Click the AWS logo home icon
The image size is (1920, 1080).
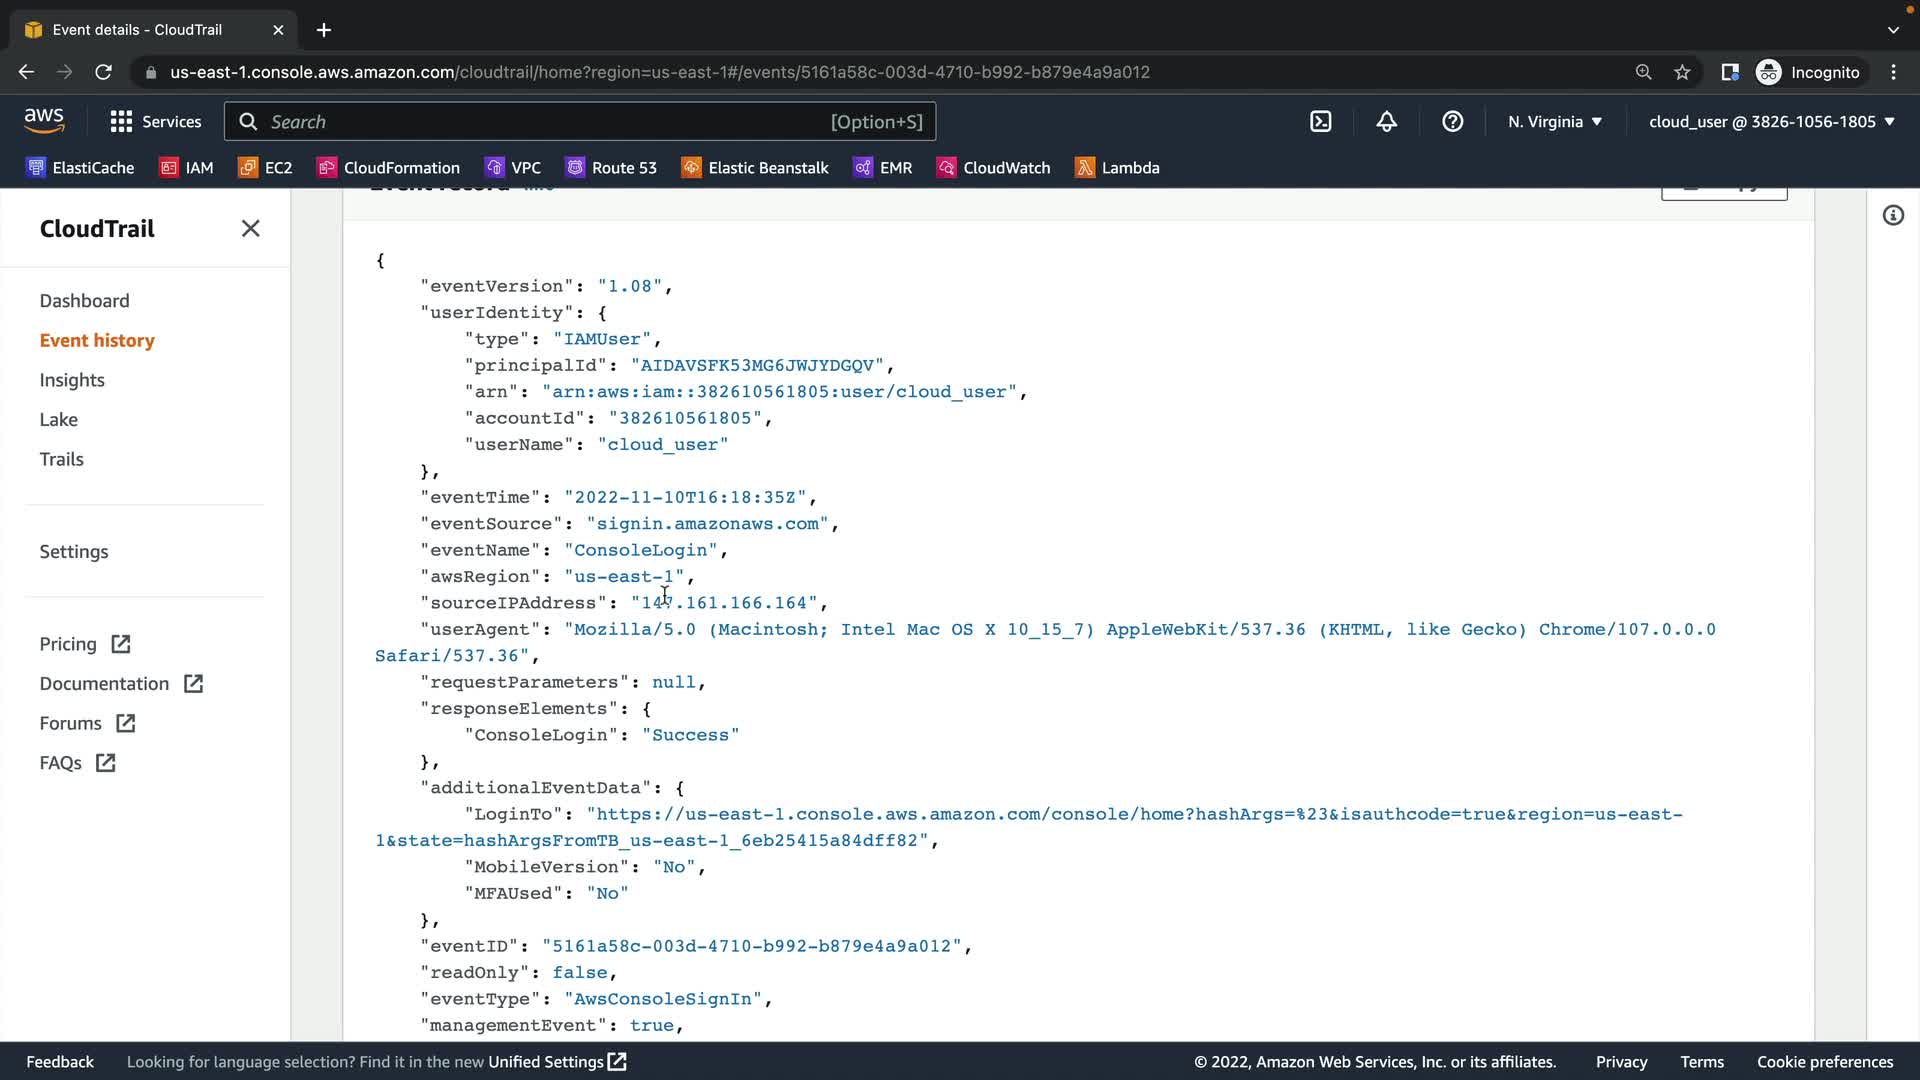pyautogui.click(x=44, y=121)
